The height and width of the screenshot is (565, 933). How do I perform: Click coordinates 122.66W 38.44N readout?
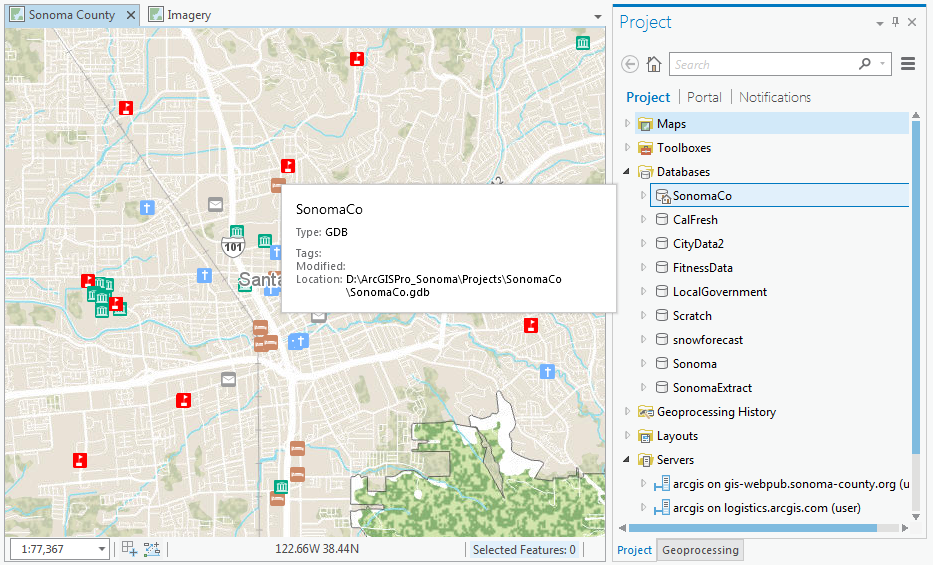(x=317, y=548)
